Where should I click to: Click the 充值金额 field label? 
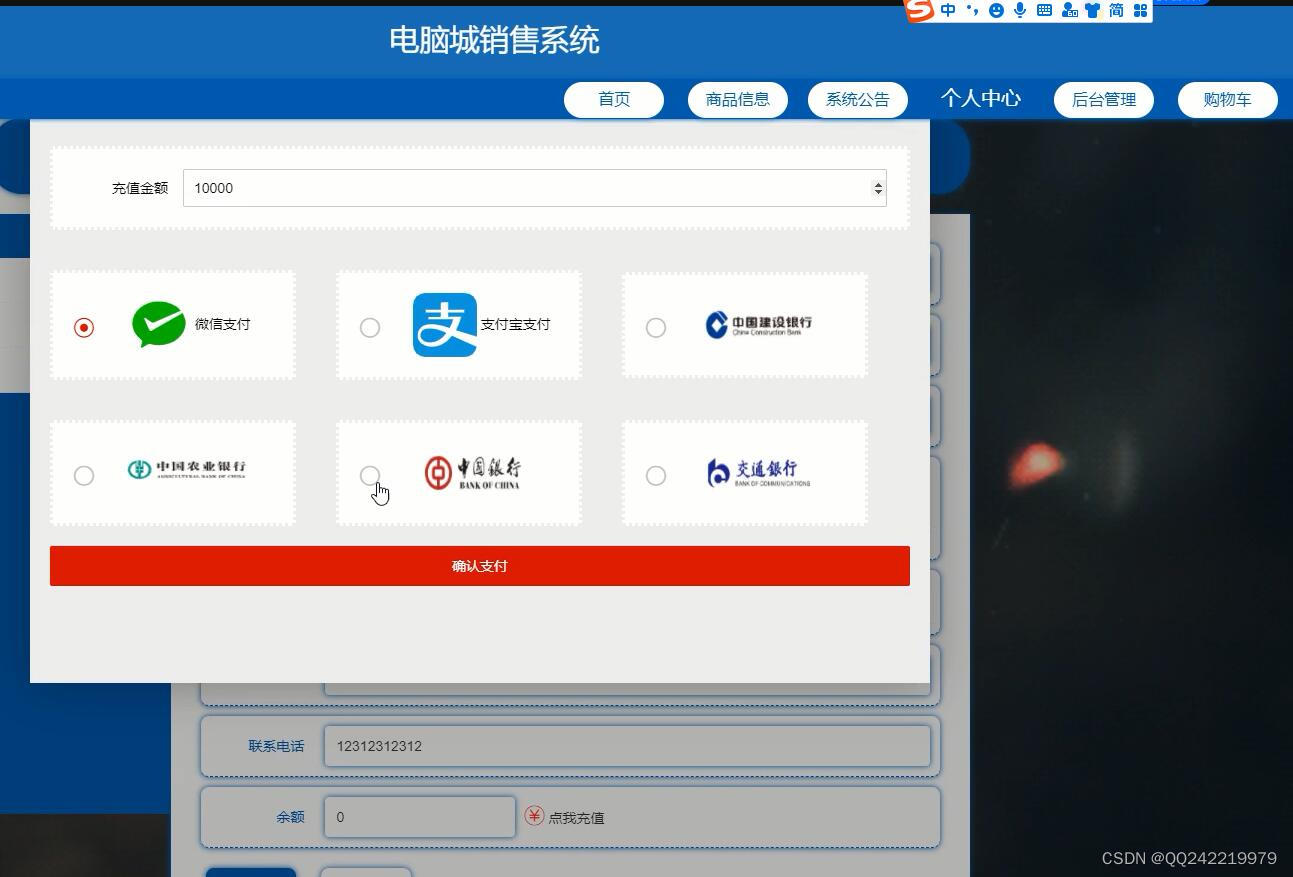[x=140, y=188]
